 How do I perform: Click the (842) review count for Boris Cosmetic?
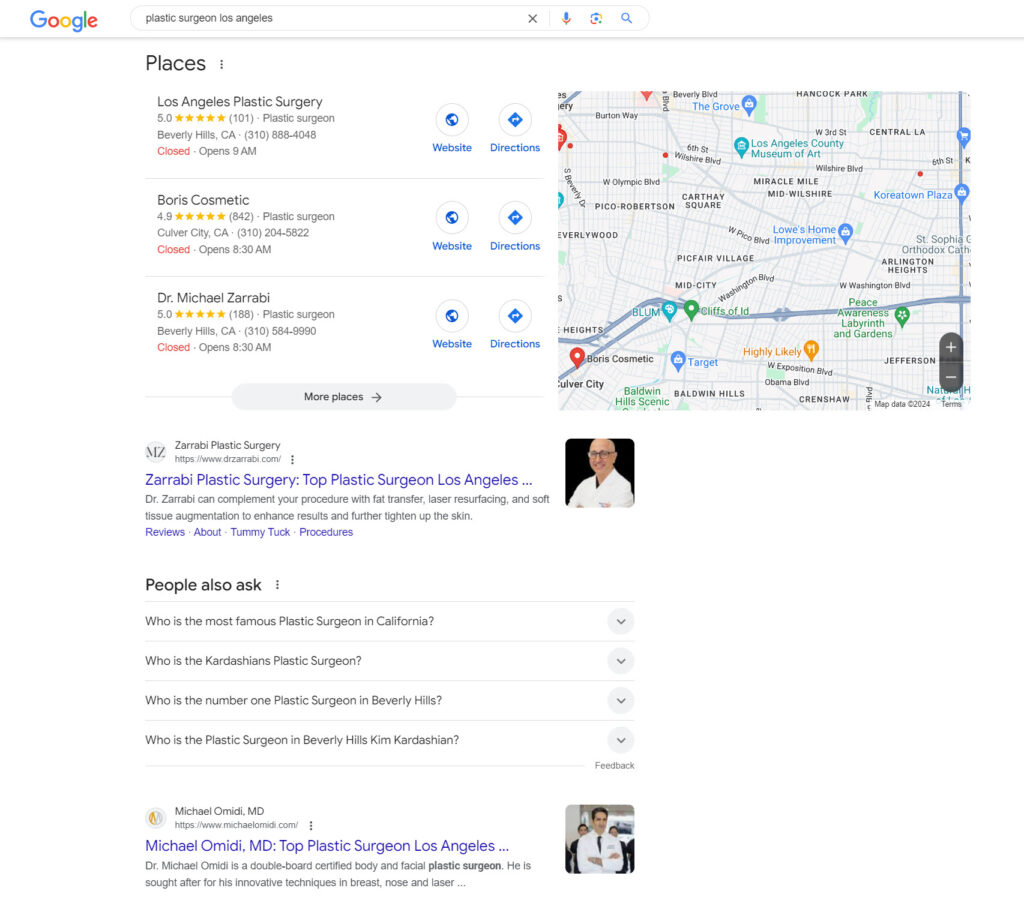pyautogui.click(x=241, y=217)
